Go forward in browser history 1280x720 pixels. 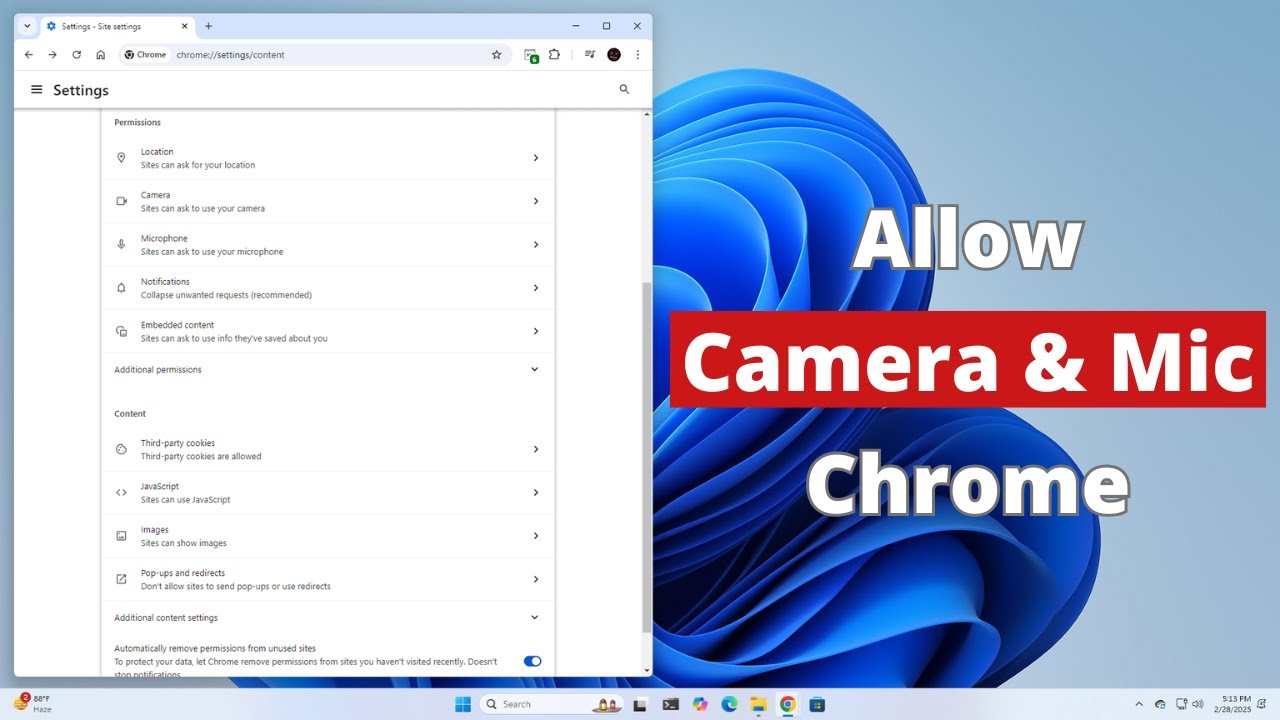click(x=52, y=55)
